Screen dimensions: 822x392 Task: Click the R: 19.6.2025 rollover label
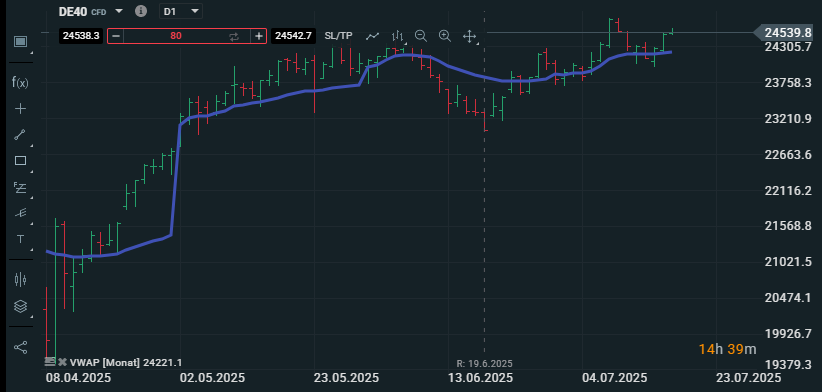coord(484,363)
